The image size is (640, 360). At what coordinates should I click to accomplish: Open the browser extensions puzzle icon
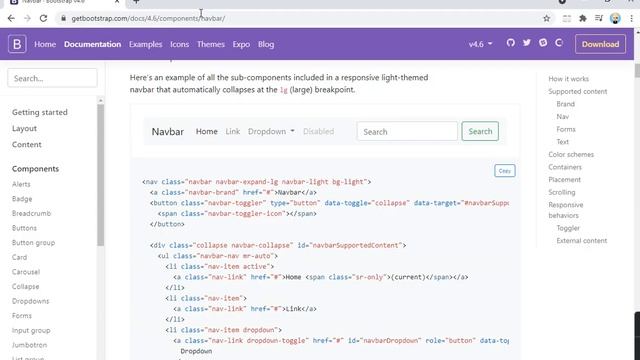[583, 18]
